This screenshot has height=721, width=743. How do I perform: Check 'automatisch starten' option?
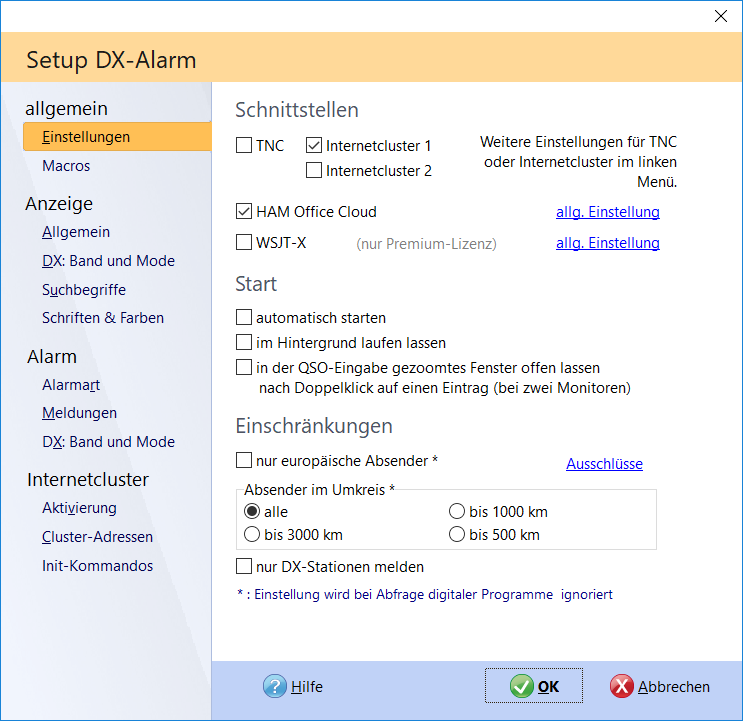click(244, 317)
